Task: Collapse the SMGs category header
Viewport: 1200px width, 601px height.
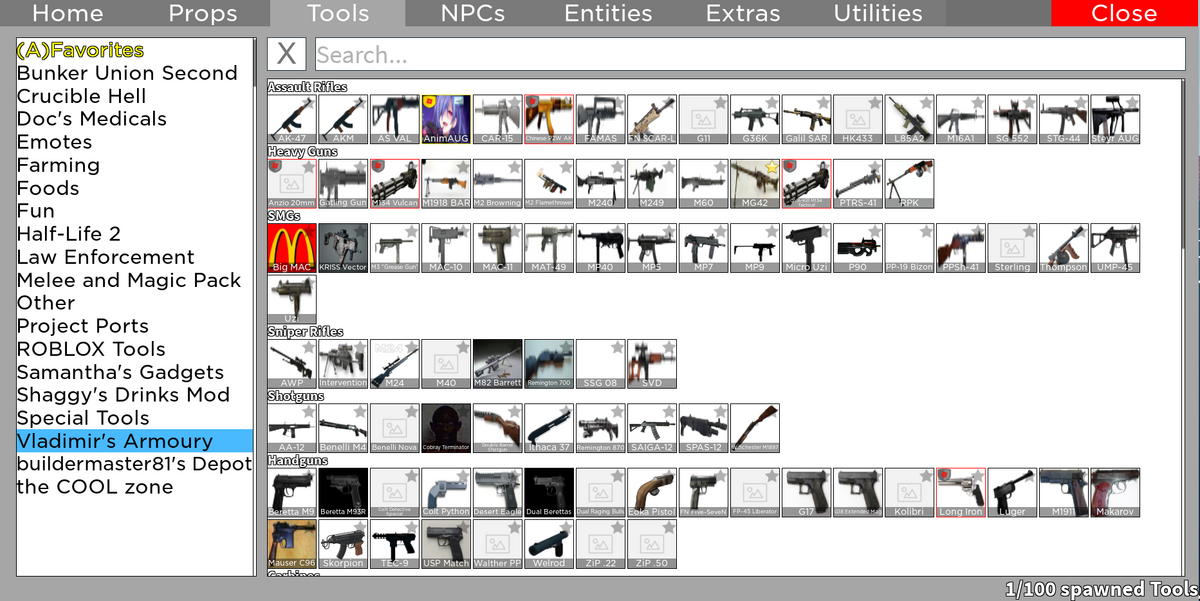Action: click(x=282, y=216)
